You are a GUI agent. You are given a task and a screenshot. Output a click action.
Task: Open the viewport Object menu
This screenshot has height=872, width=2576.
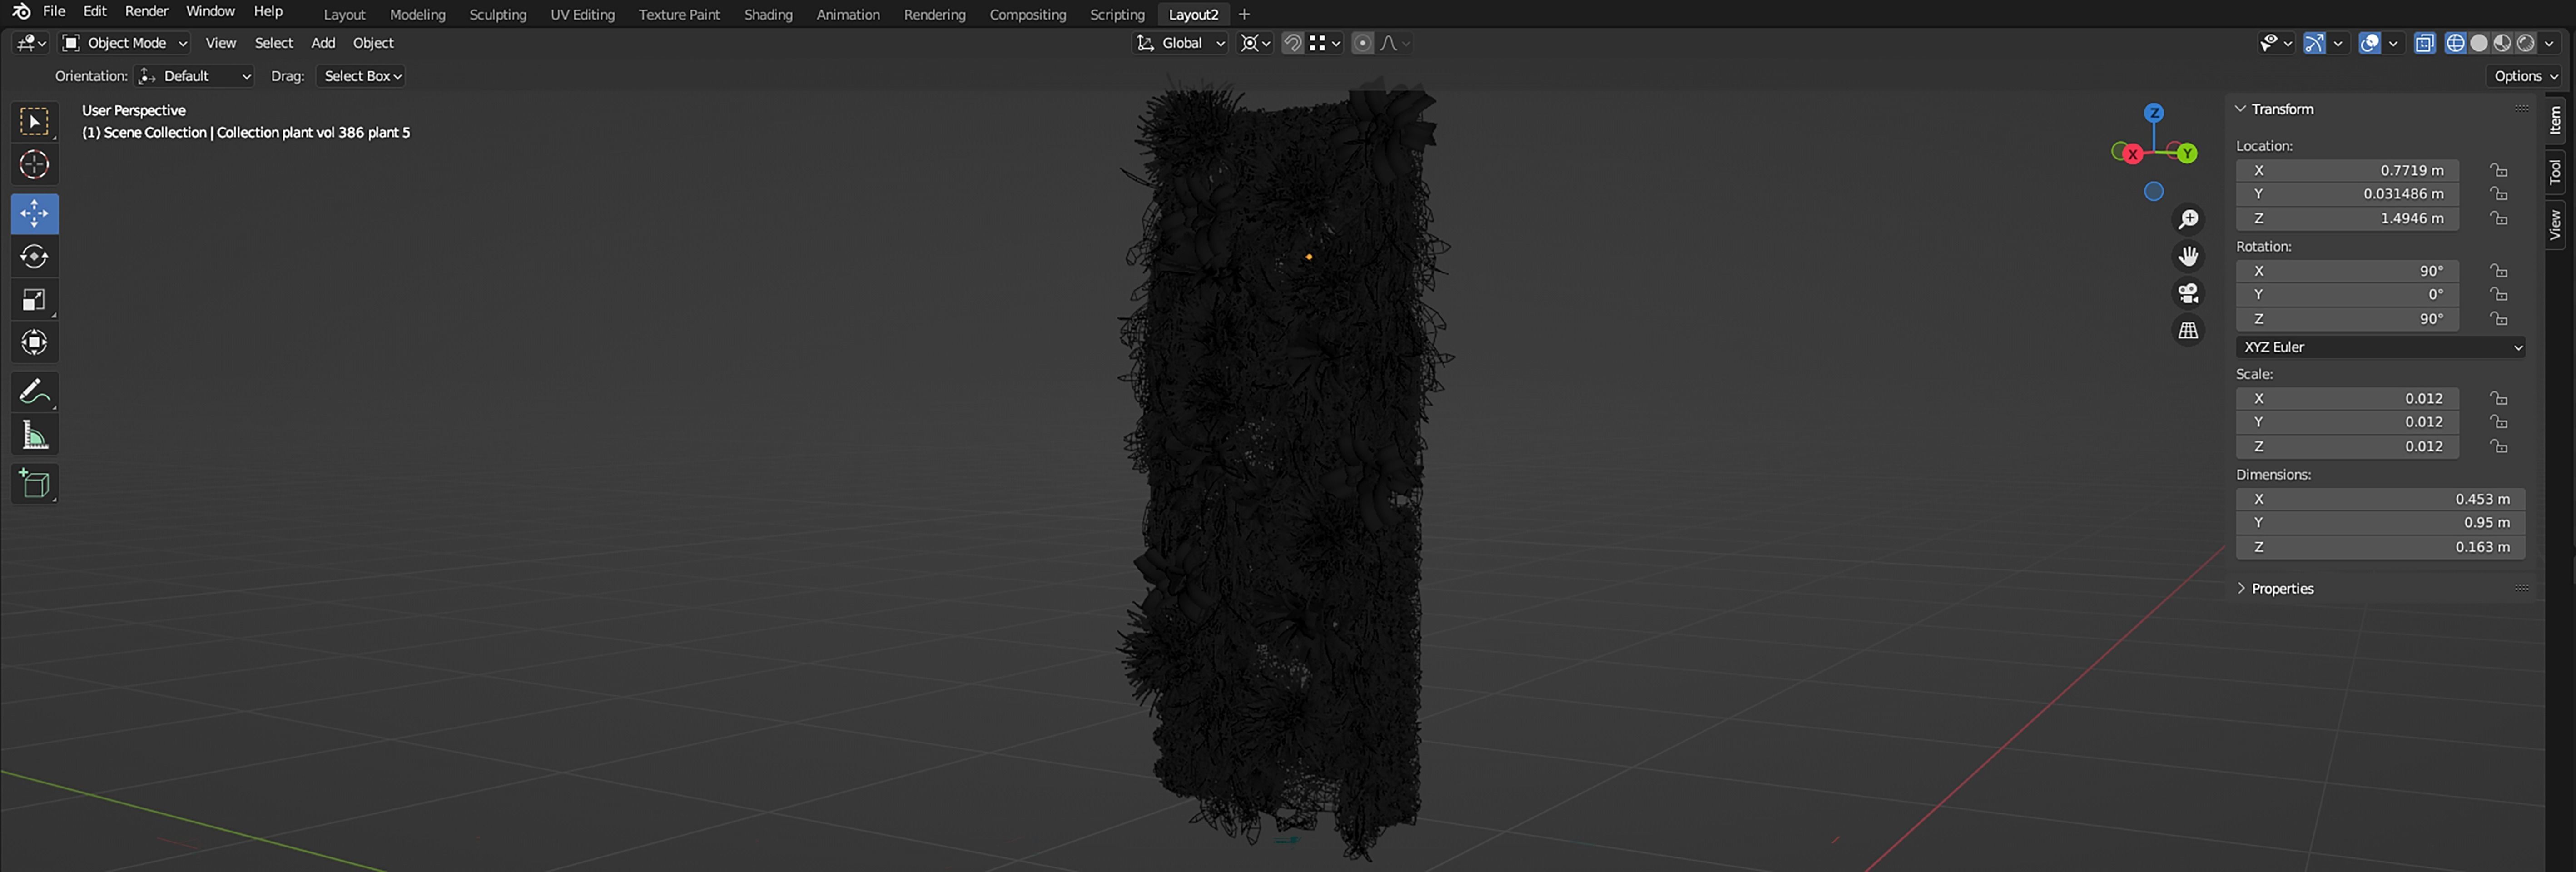(373, 43)
